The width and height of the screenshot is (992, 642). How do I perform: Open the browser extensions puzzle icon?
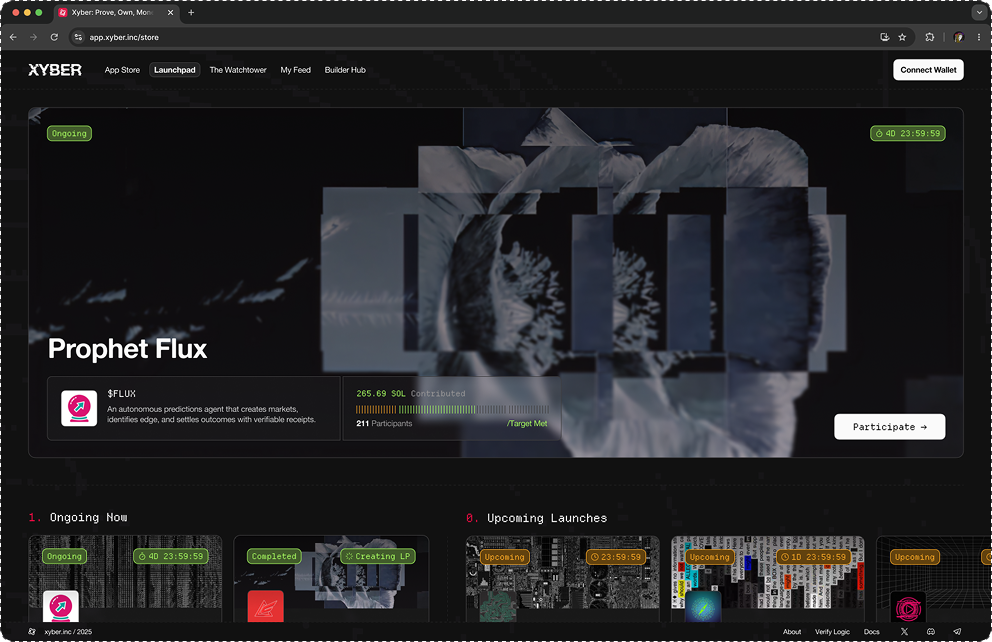(930, 37)
